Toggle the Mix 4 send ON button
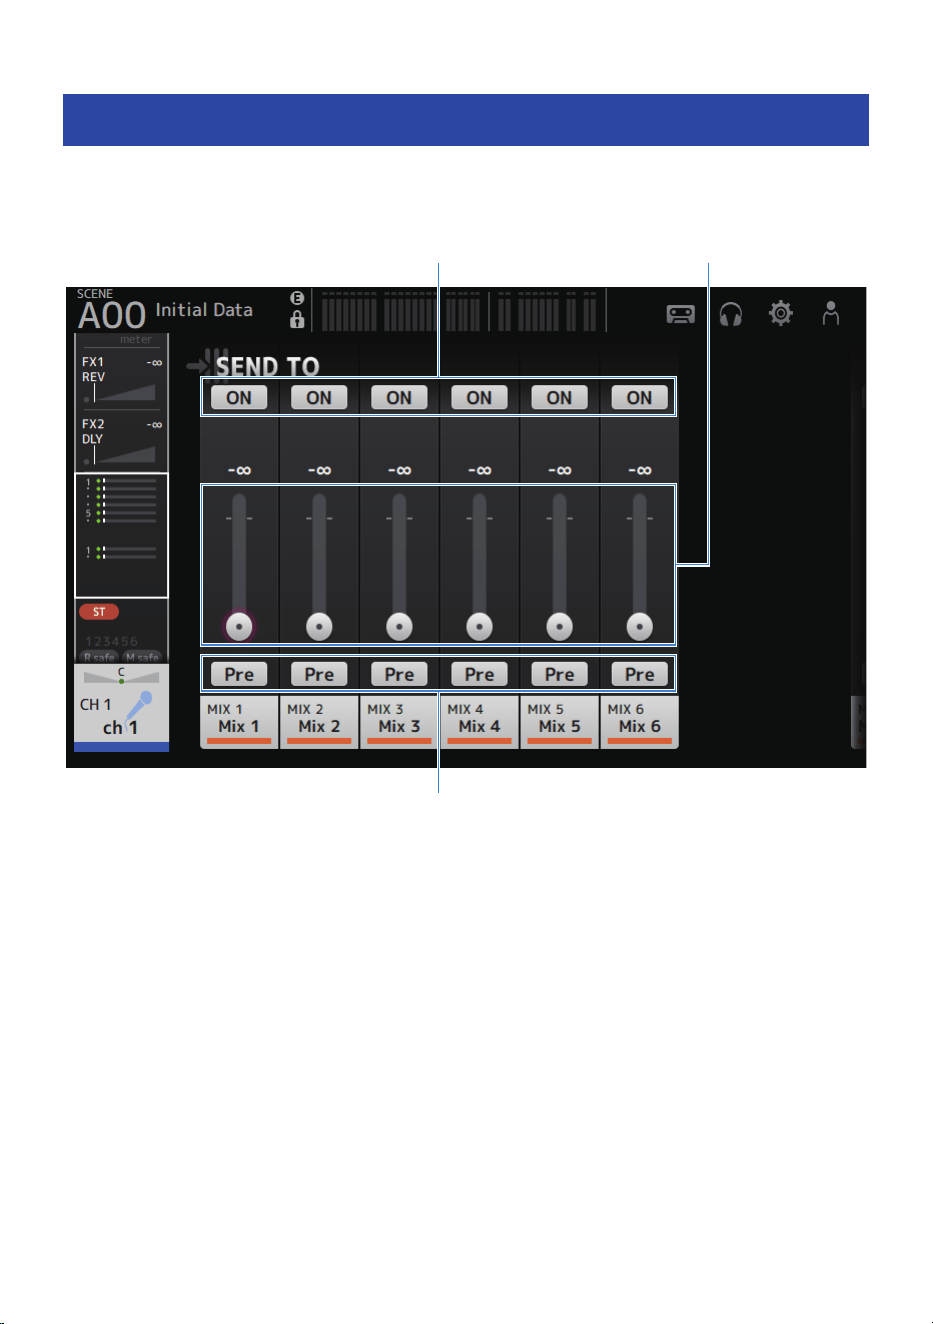Viewport: 933px width, 1324px height. point(479,397)
